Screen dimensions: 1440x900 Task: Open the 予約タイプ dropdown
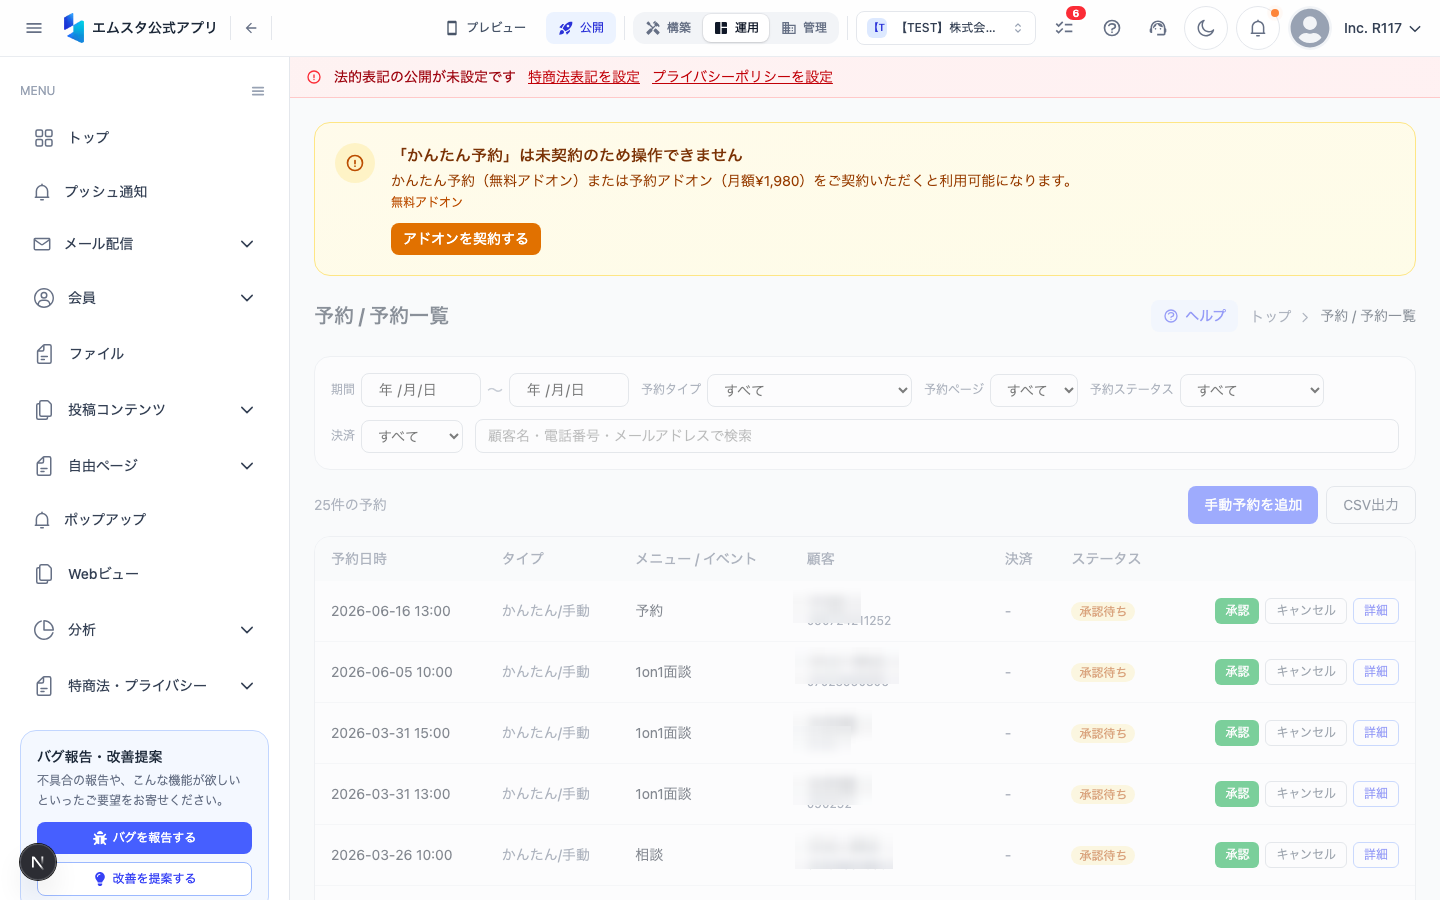809,390
